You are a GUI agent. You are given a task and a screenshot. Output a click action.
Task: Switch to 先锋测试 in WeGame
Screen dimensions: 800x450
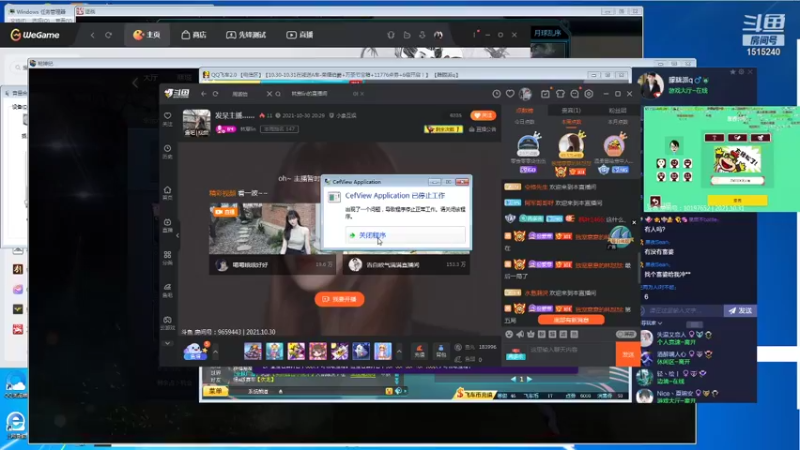click(246, 35)
